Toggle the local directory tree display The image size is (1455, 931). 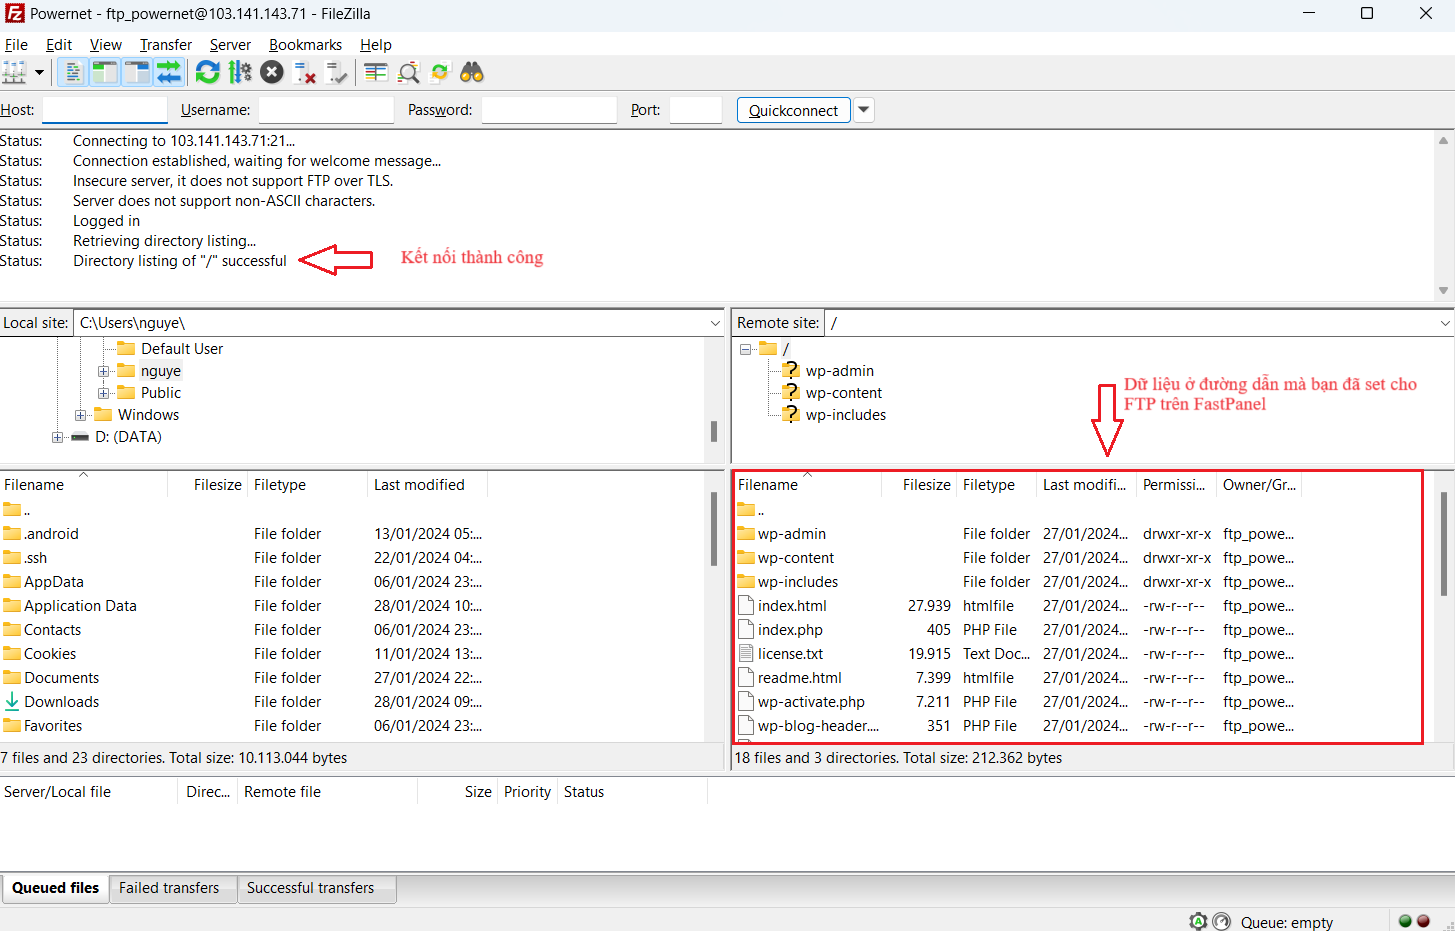[104, 72]
